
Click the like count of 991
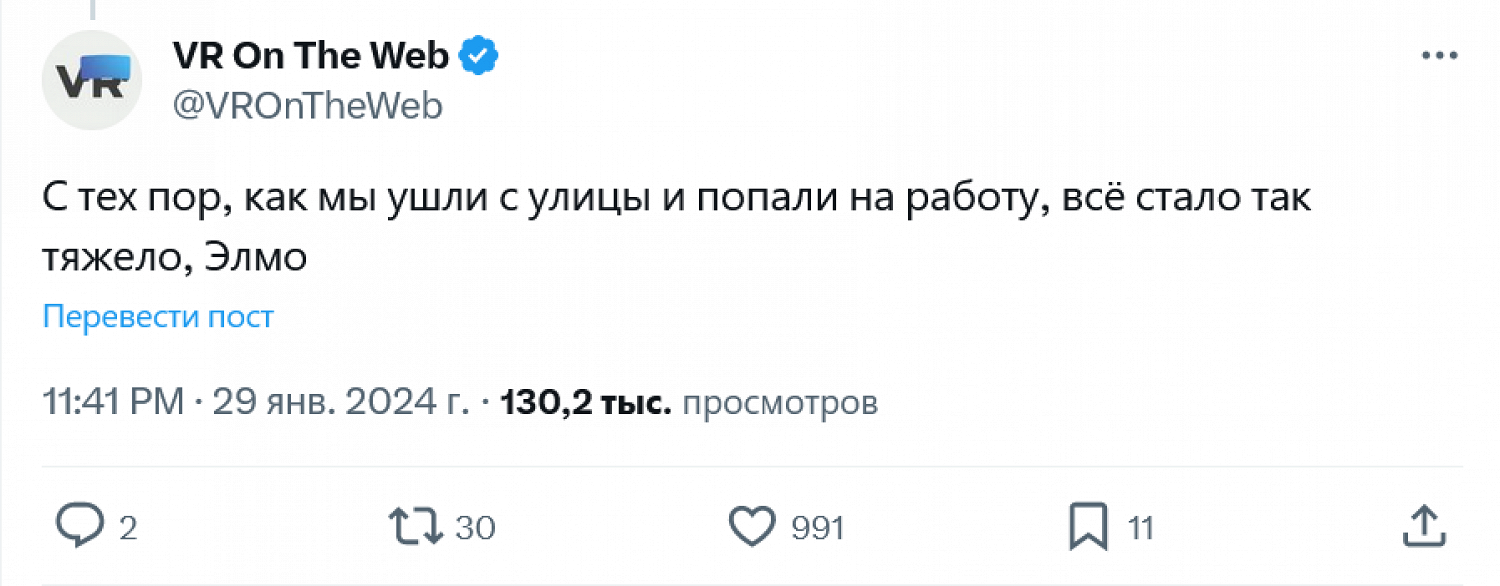818,528
